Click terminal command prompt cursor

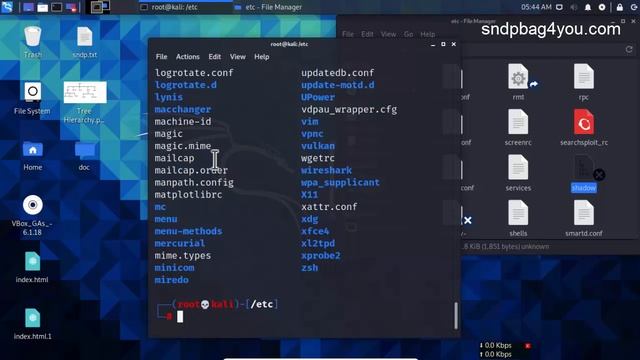(180, 316)
